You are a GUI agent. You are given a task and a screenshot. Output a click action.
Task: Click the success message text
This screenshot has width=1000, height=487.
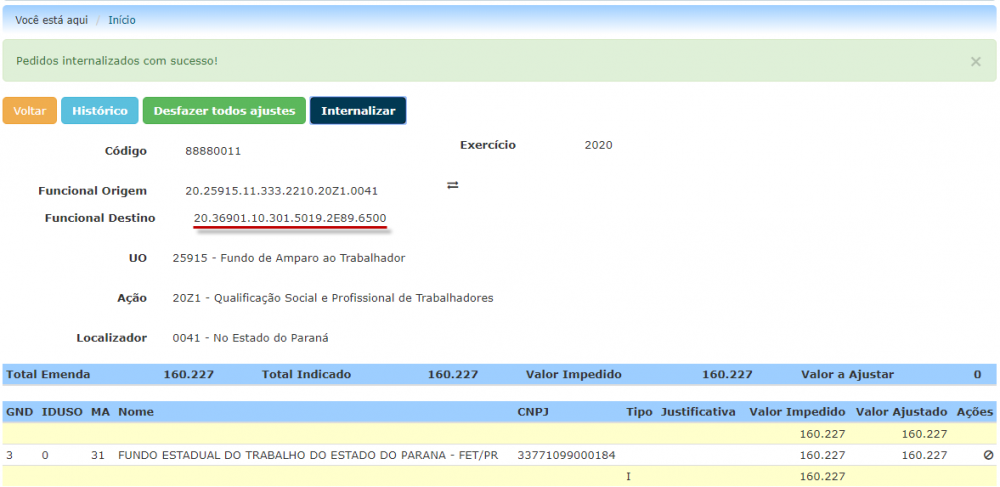[x=117, y=61]
